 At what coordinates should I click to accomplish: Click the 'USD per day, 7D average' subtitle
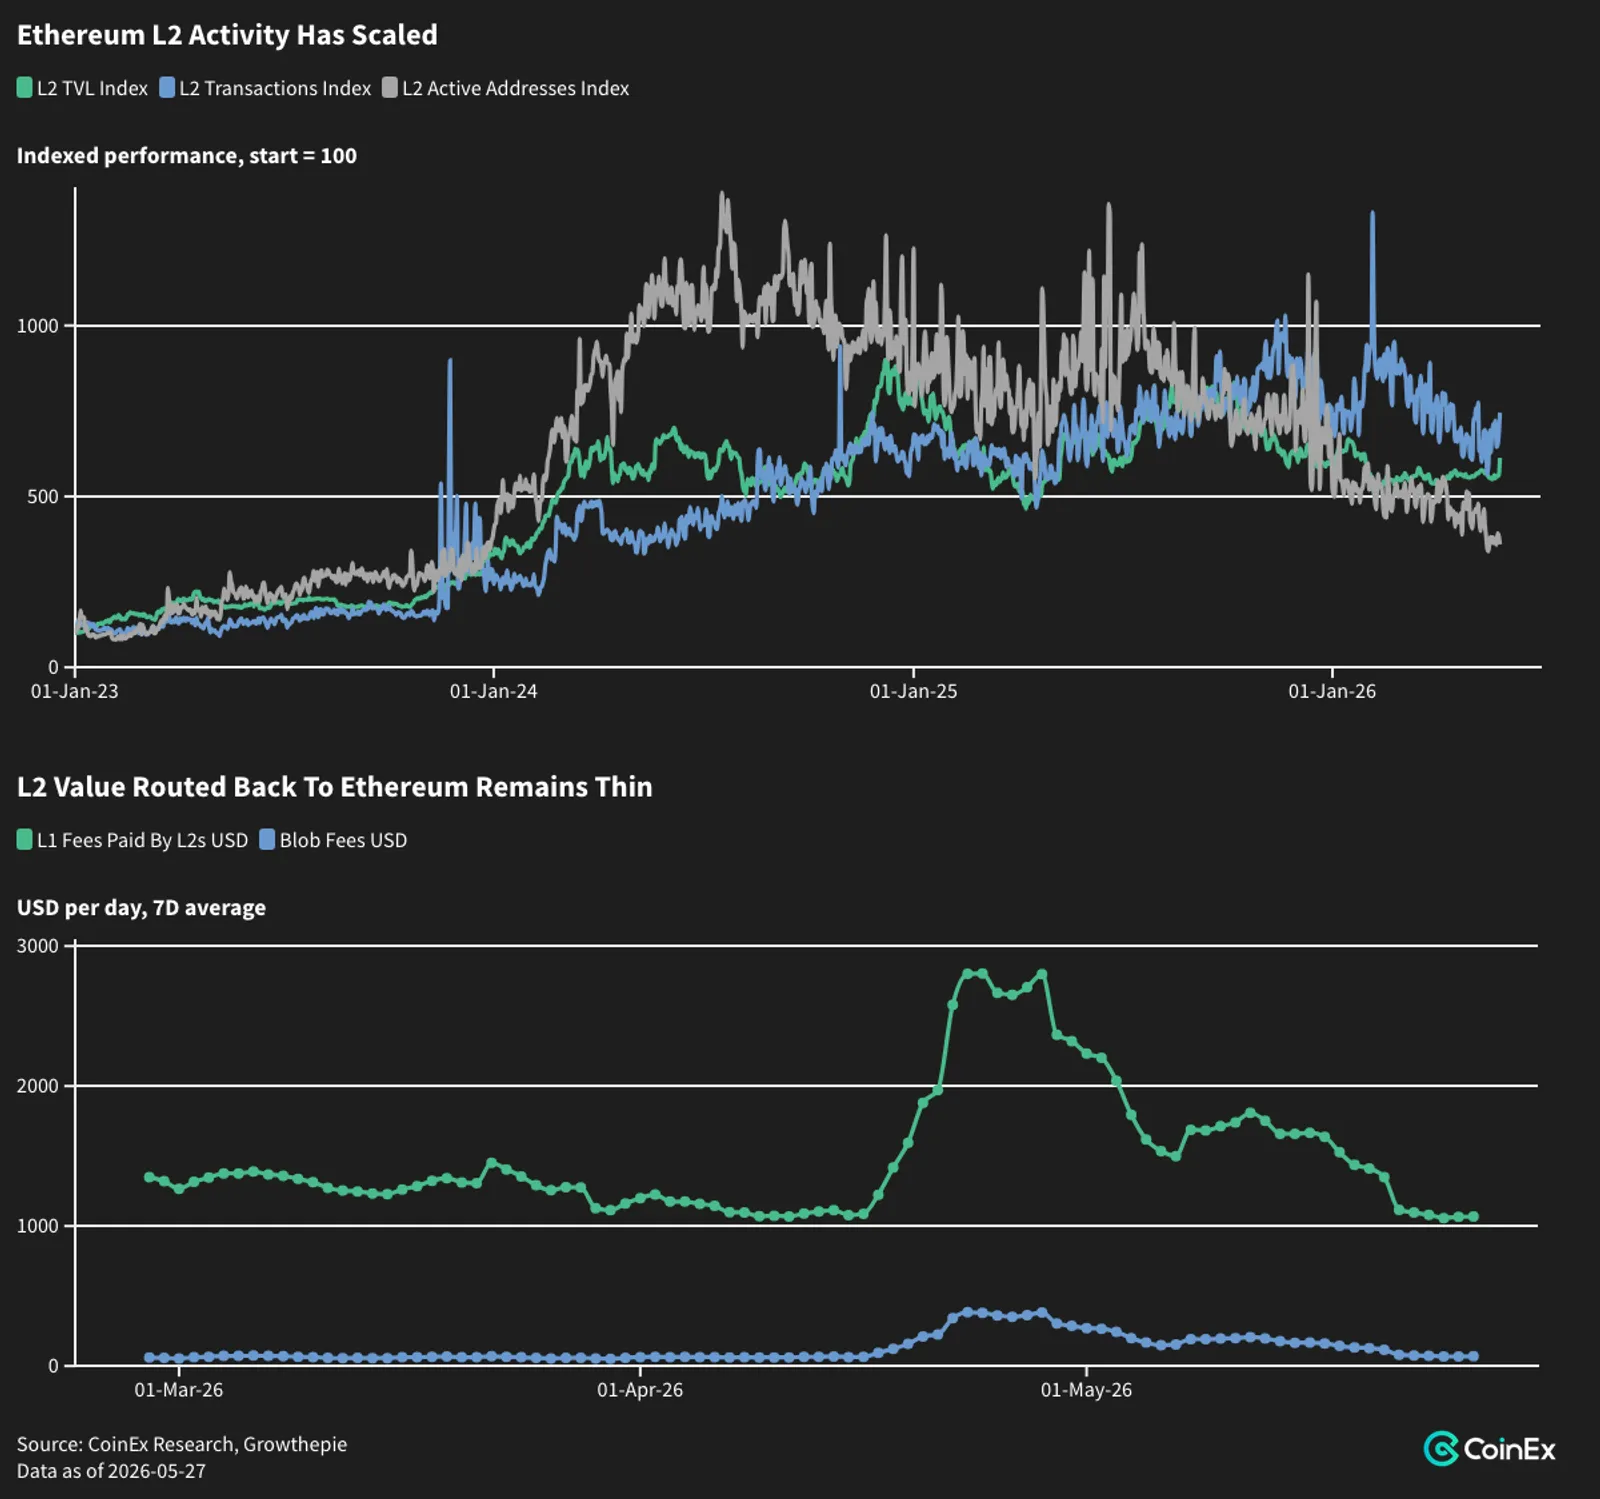(141, 908)
